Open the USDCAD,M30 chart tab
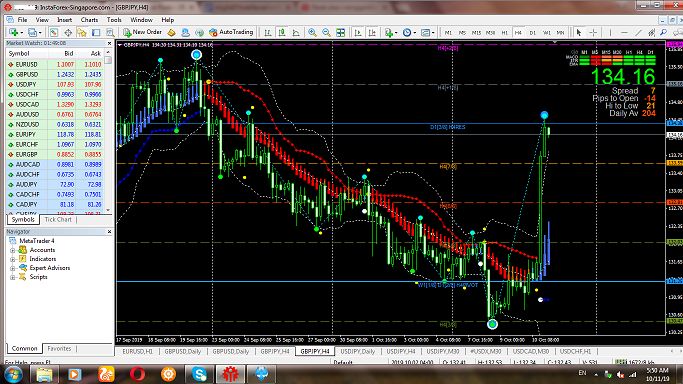 tap(531, 351)
